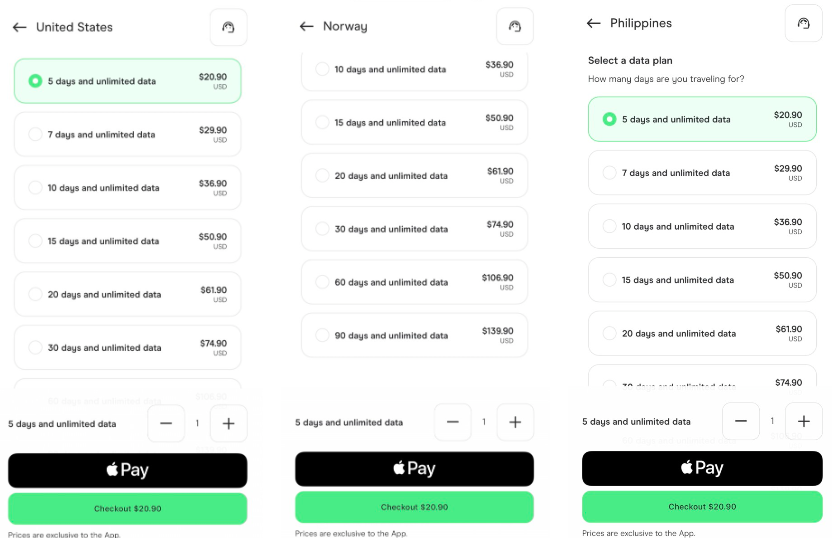The image size is (832, 538).
Task: Go back from Philippines screen
Action: click(x=594, y=23)
